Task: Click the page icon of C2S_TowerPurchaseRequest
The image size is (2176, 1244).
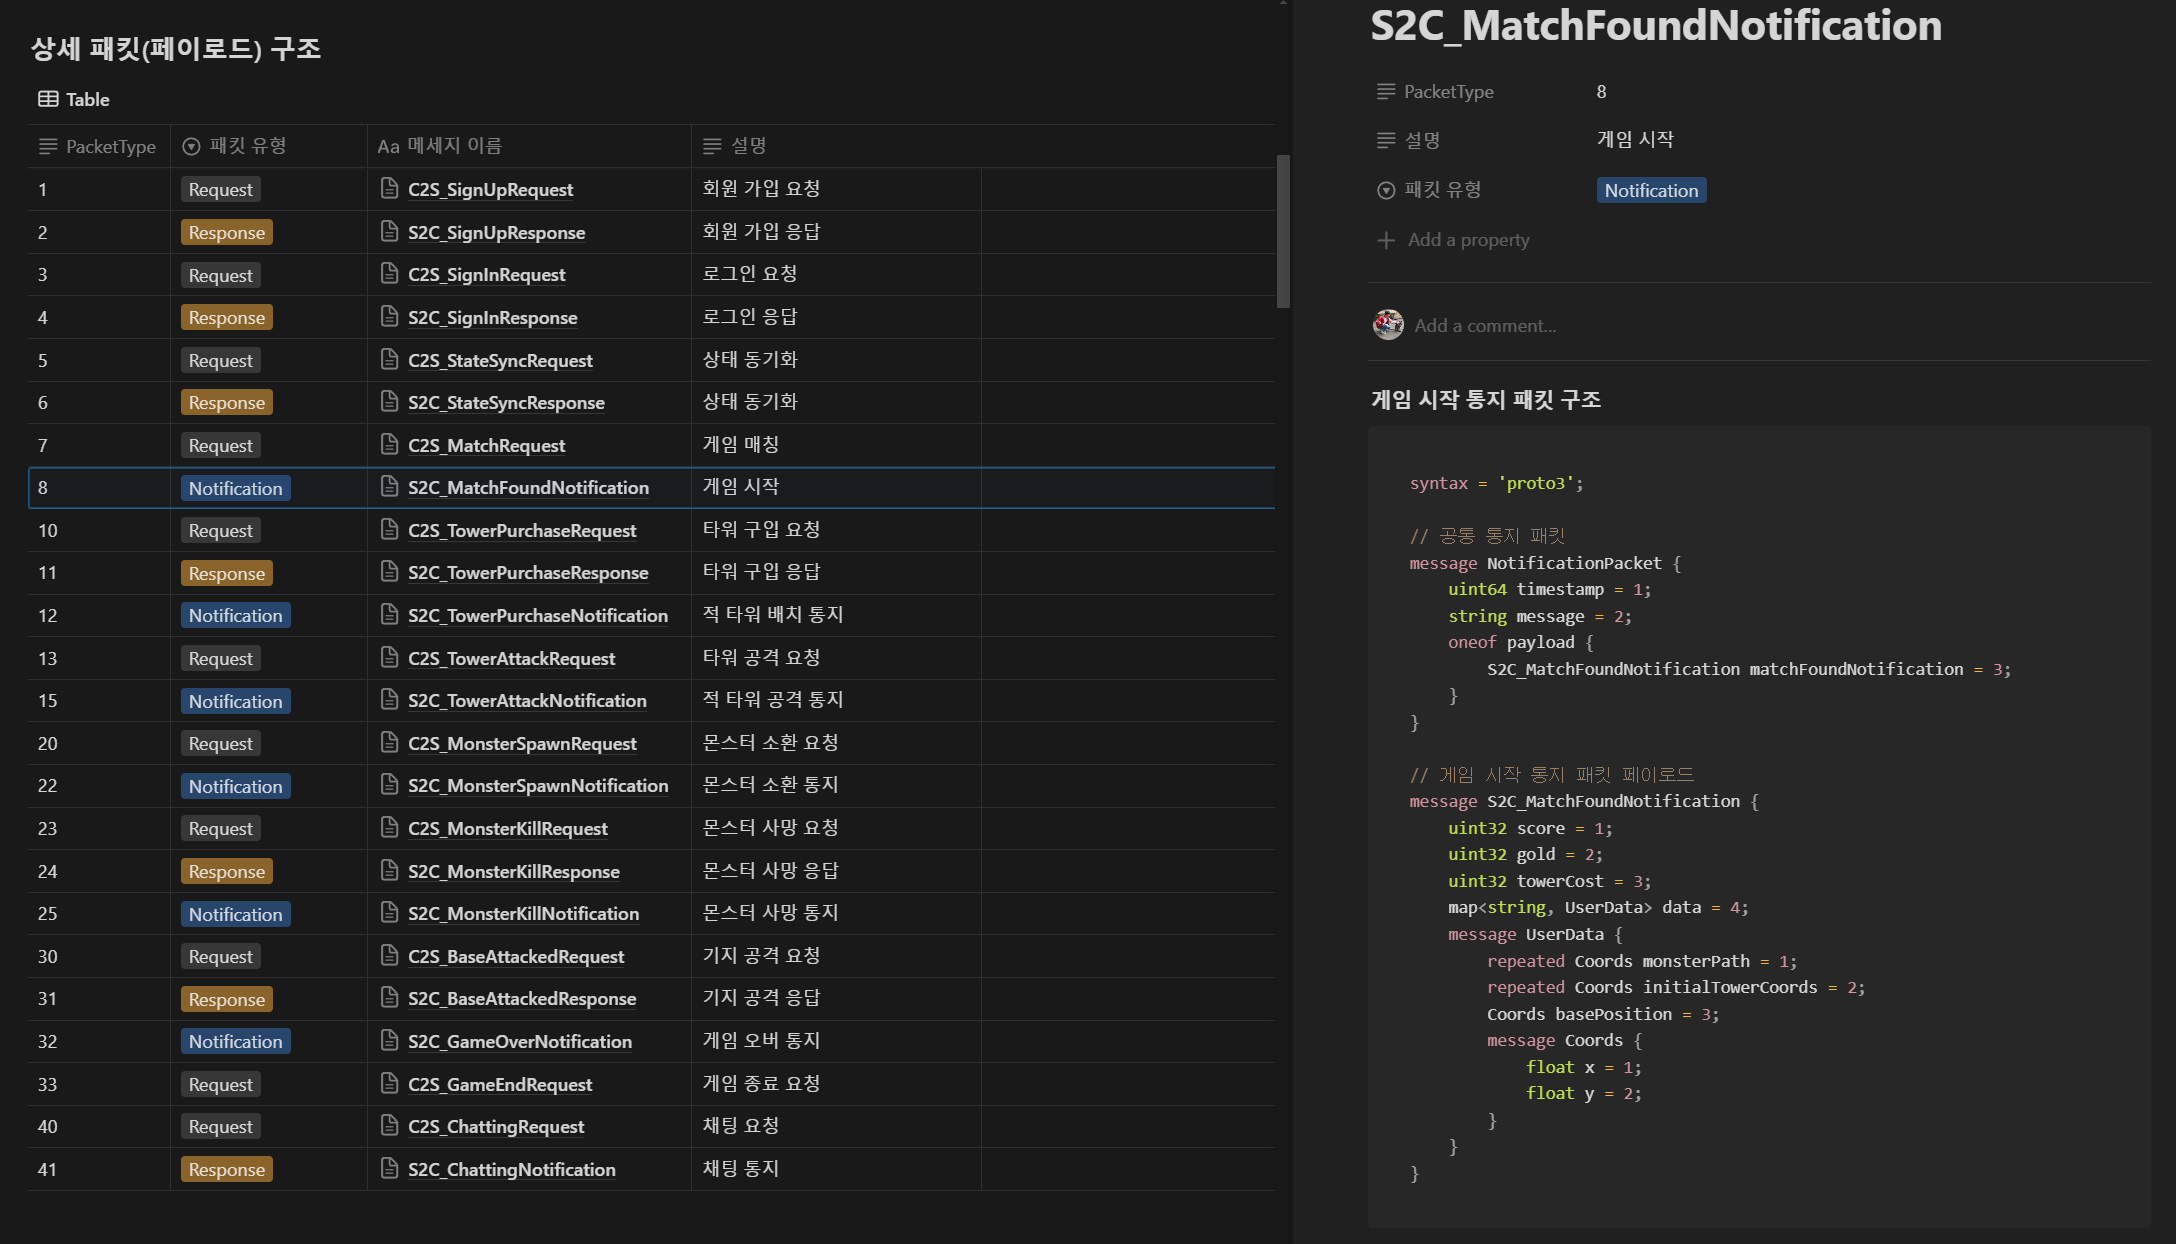Action: tap(390, 529)
